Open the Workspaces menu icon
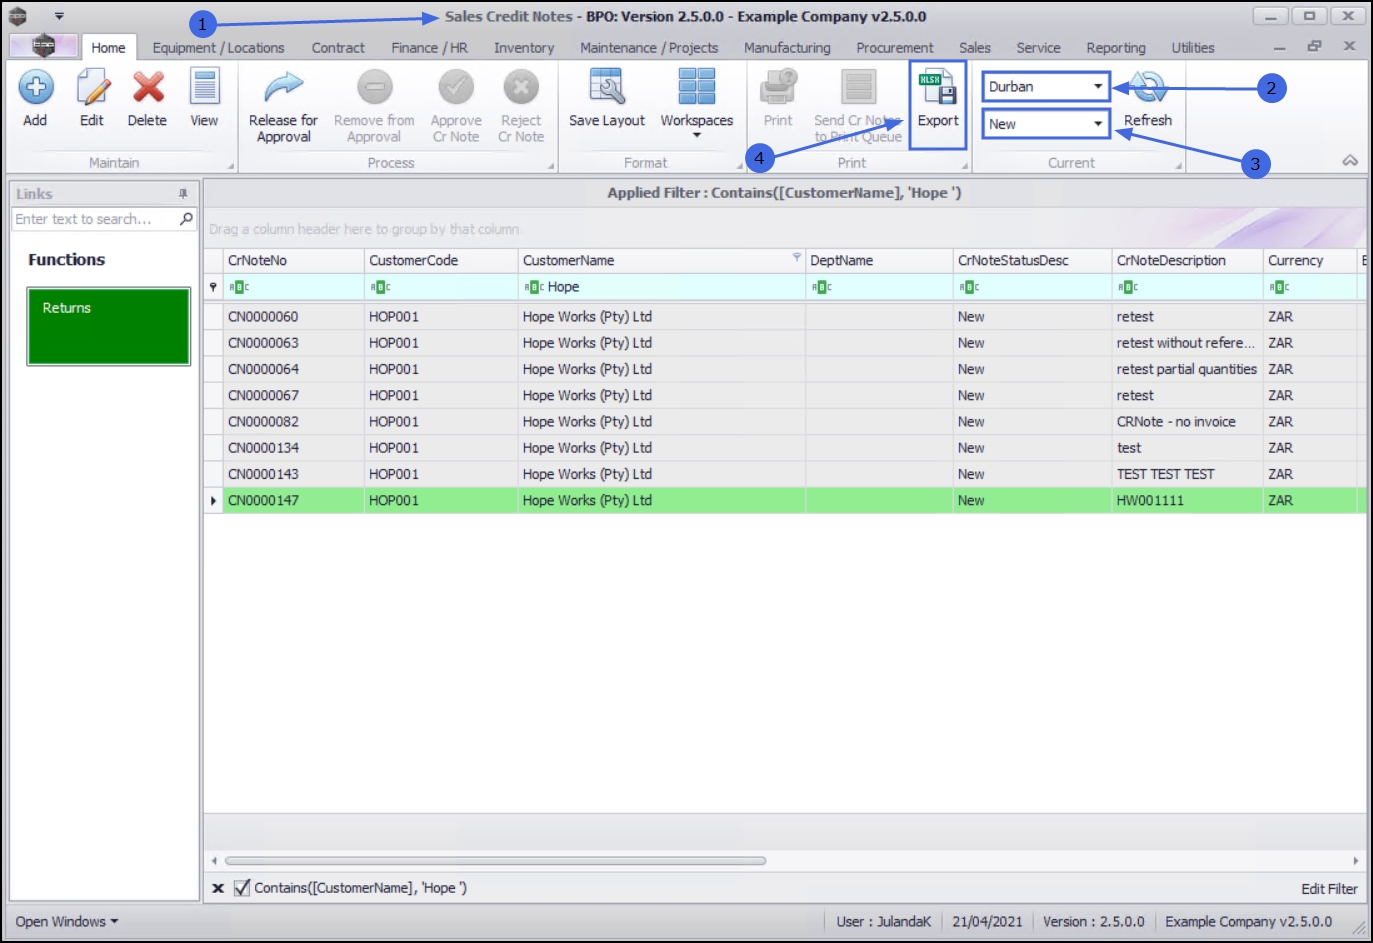 pos(697,87)
